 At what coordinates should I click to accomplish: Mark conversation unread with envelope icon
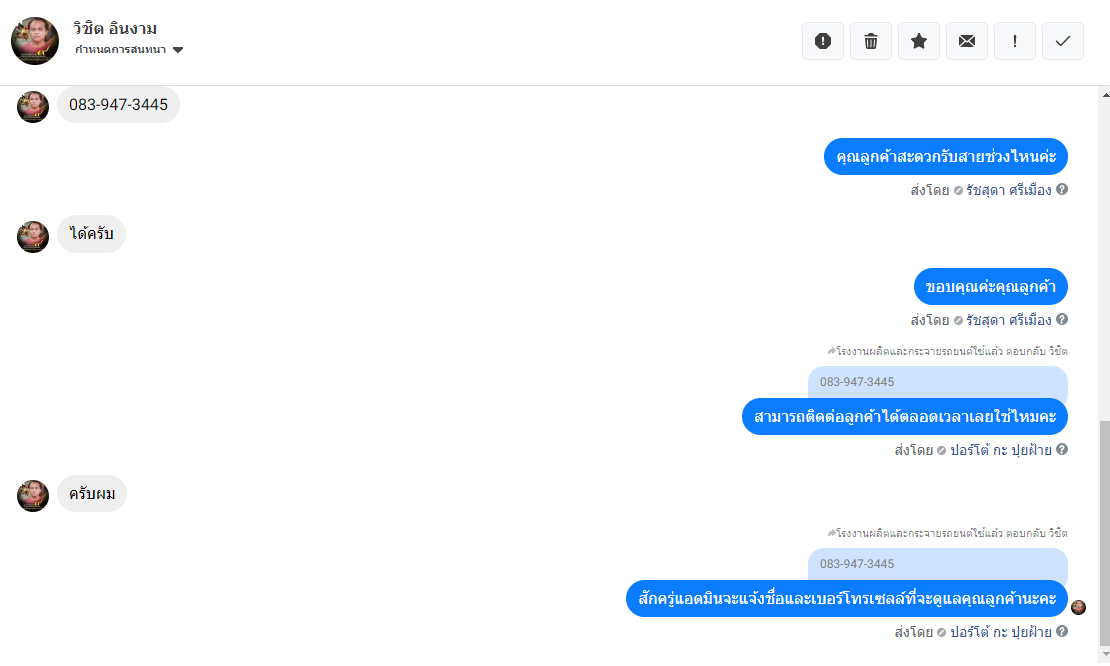pyautogui.click(x=967, y=41)
